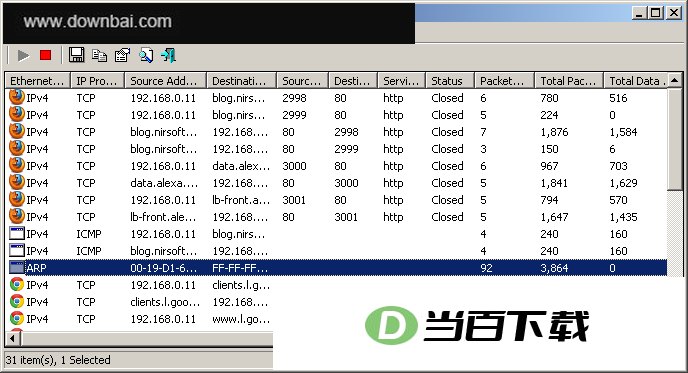The image size is (688, 373).
Task: Sort by the Sourc... port column header
Action: (302, 81)
